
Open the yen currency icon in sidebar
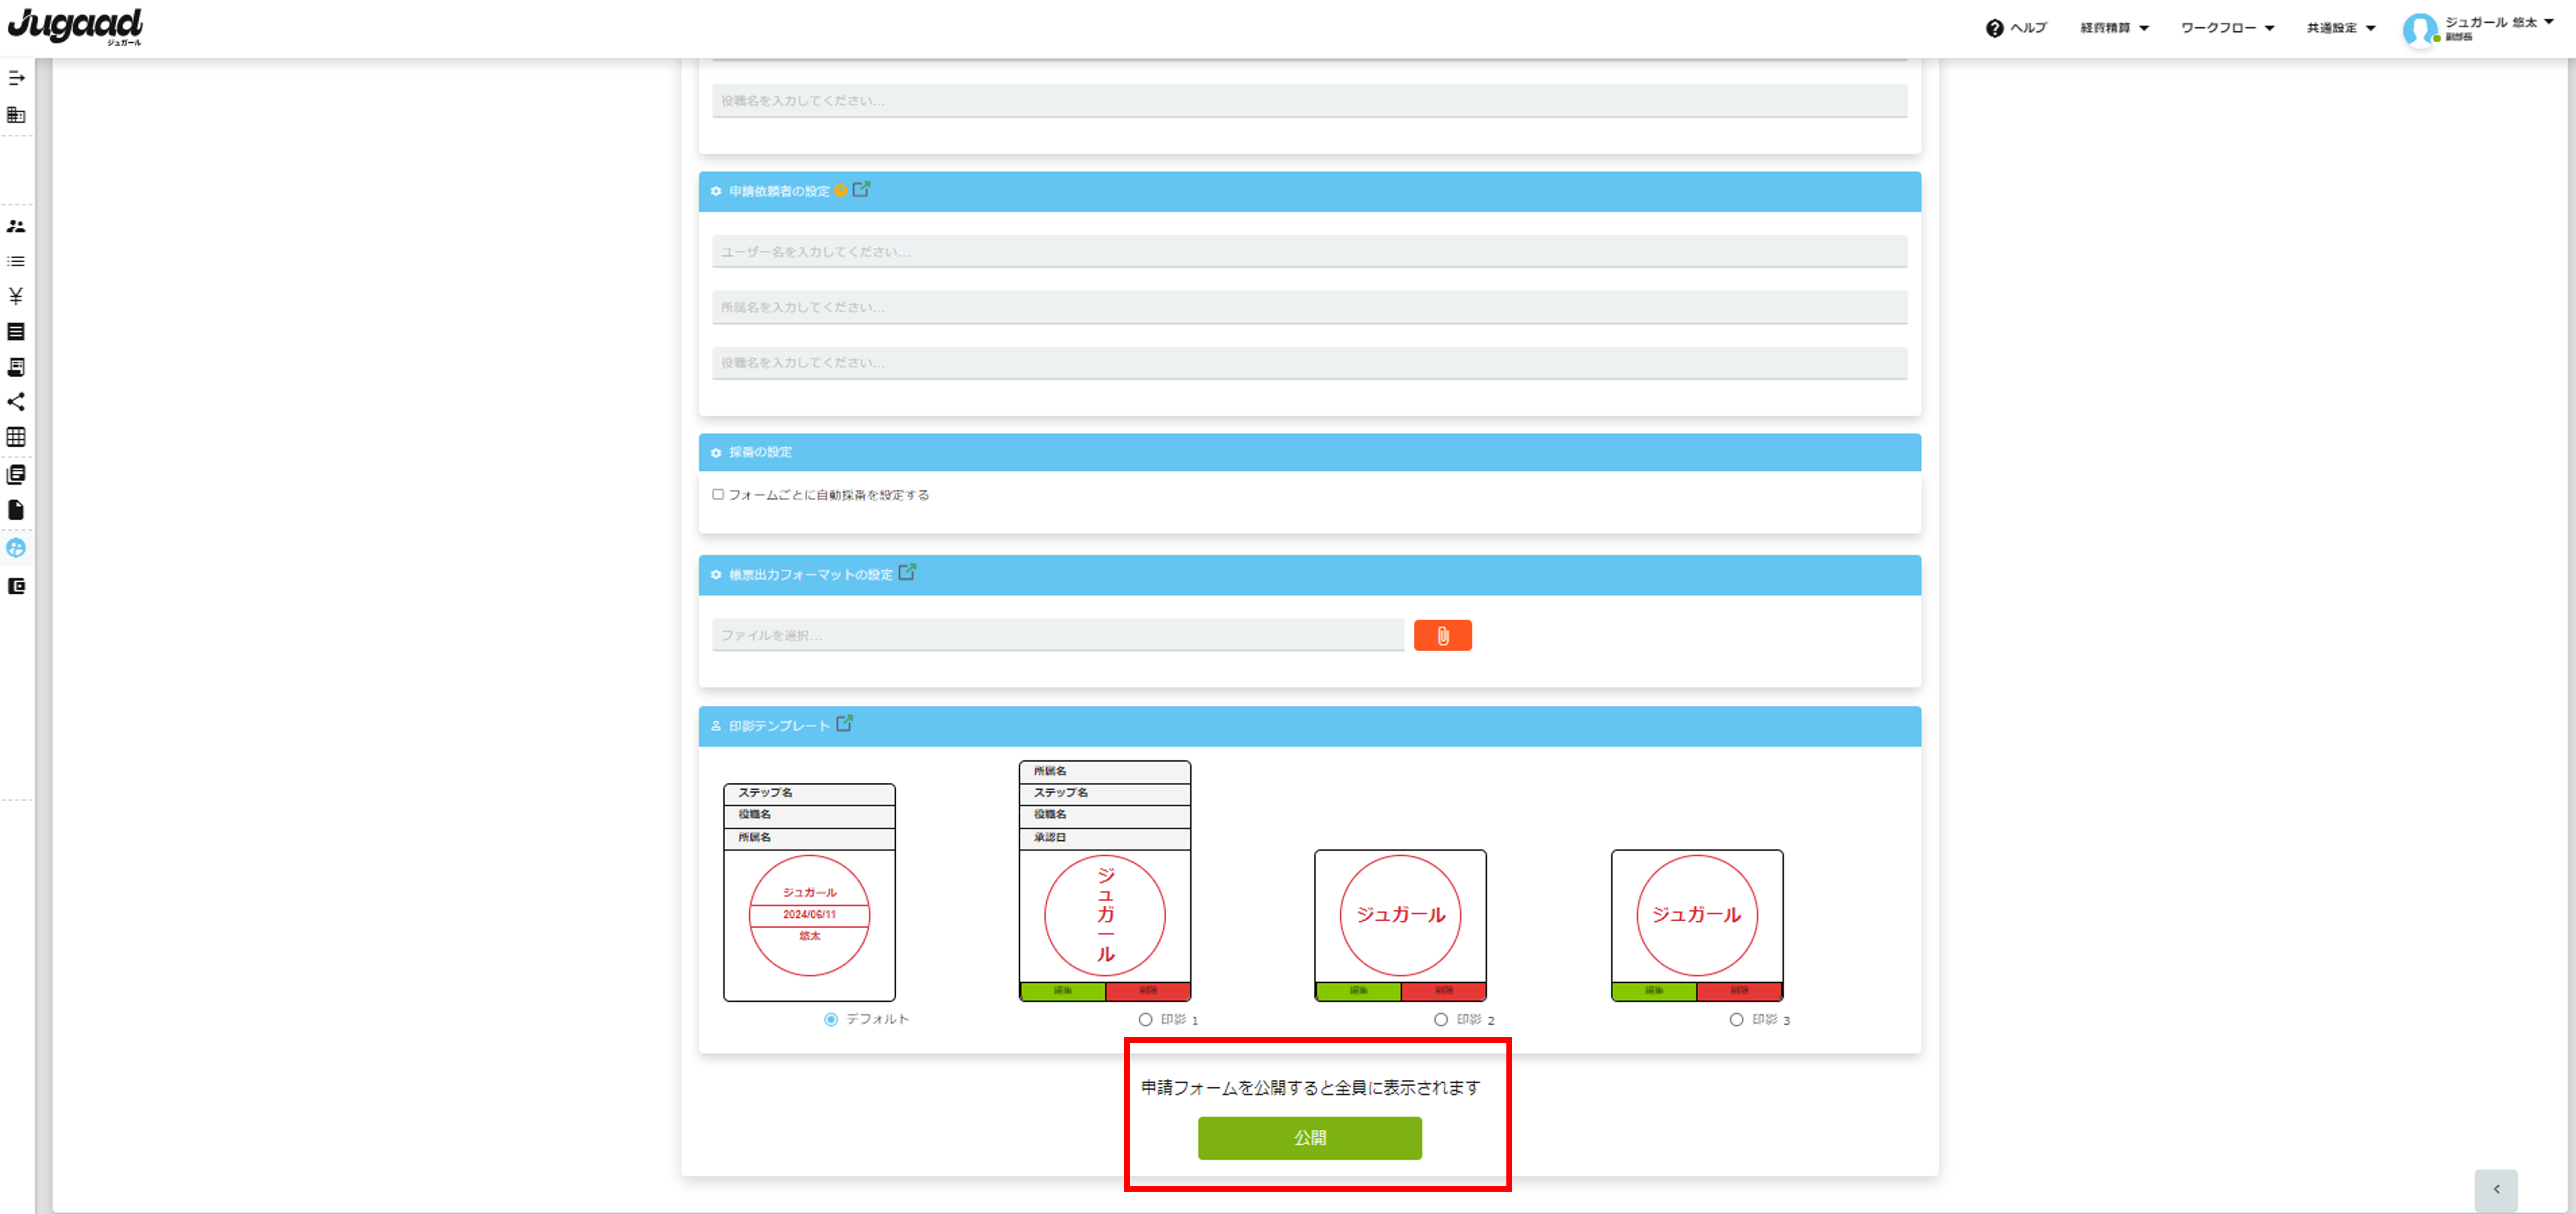click(x=16, y=296)
